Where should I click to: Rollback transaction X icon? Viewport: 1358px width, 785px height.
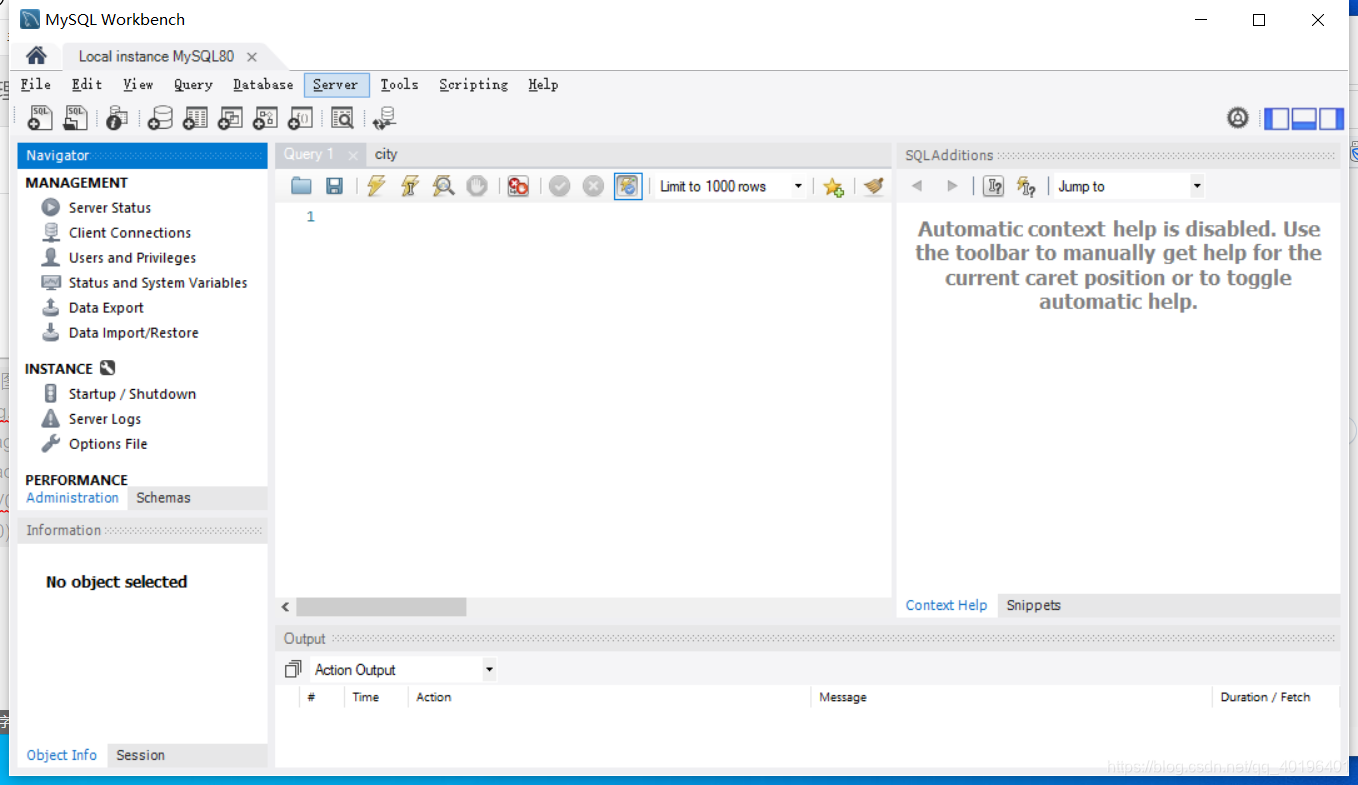(593, 186)
